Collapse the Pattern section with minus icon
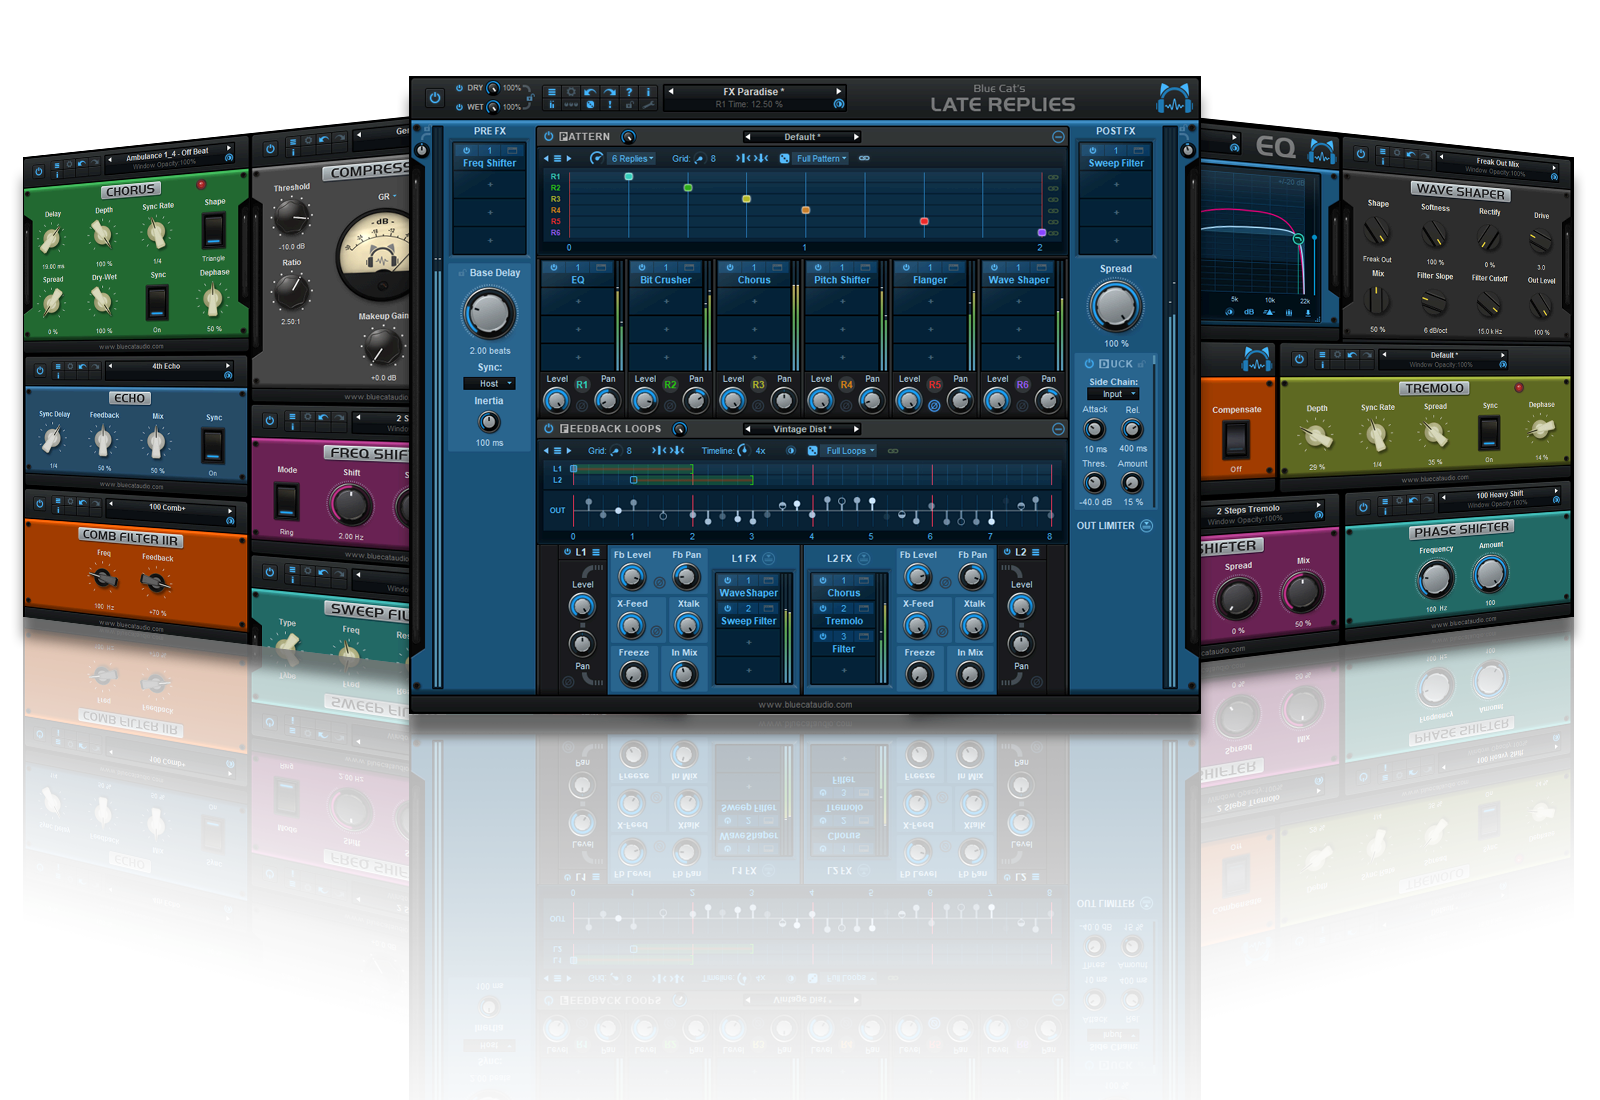Image resolution: width=1600 pixels, height=1100 pixels. (1058, 137)
